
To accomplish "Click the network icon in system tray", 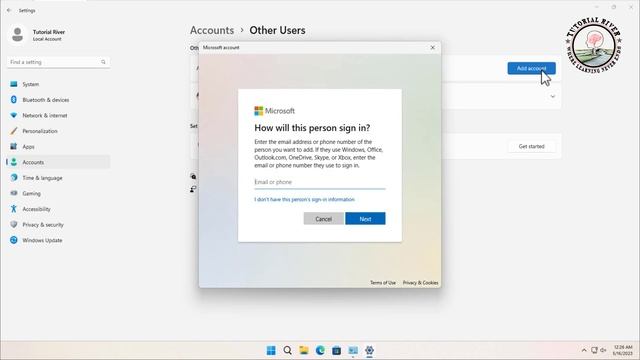I will [594, 350].
